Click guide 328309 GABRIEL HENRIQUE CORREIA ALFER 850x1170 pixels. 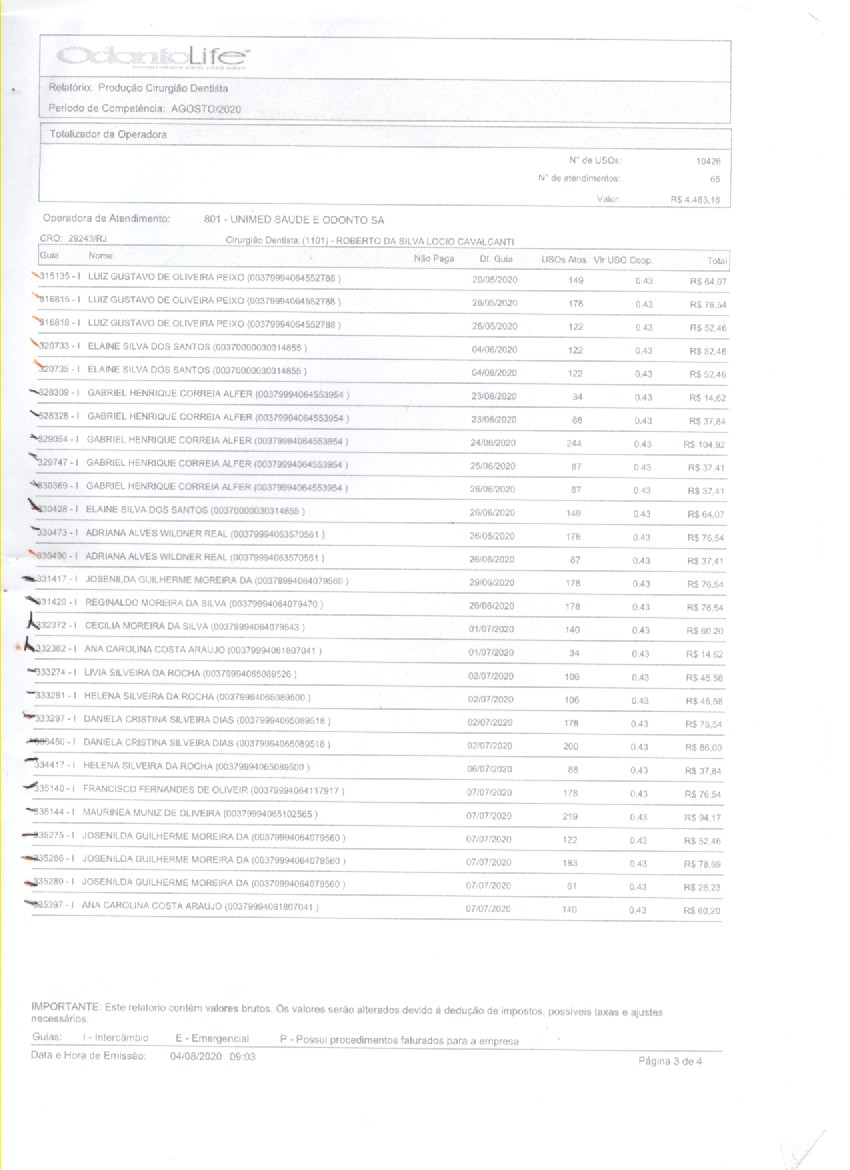pyautogui.click(x=193, y=394)
